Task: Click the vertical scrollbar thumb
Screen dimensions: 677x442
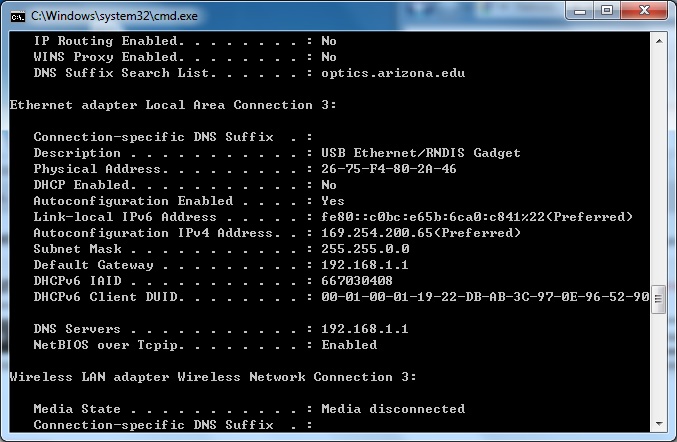Action: pos(659,299)
